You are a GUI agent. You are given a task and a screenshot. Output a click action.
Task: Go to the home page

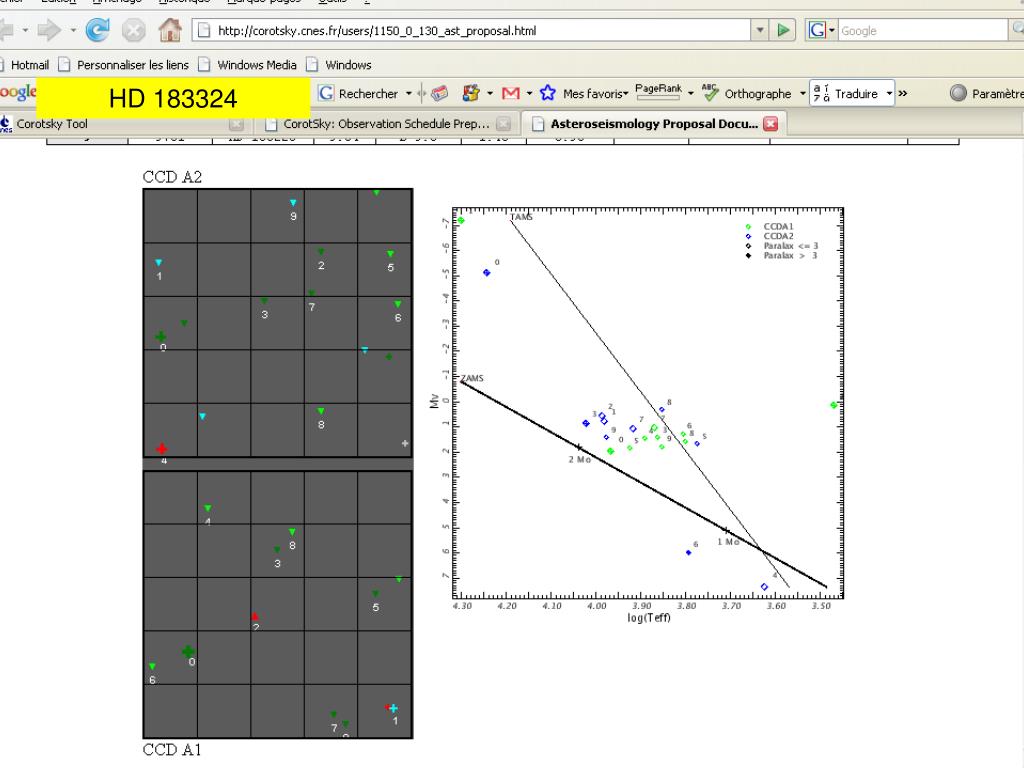pos(170,30)
